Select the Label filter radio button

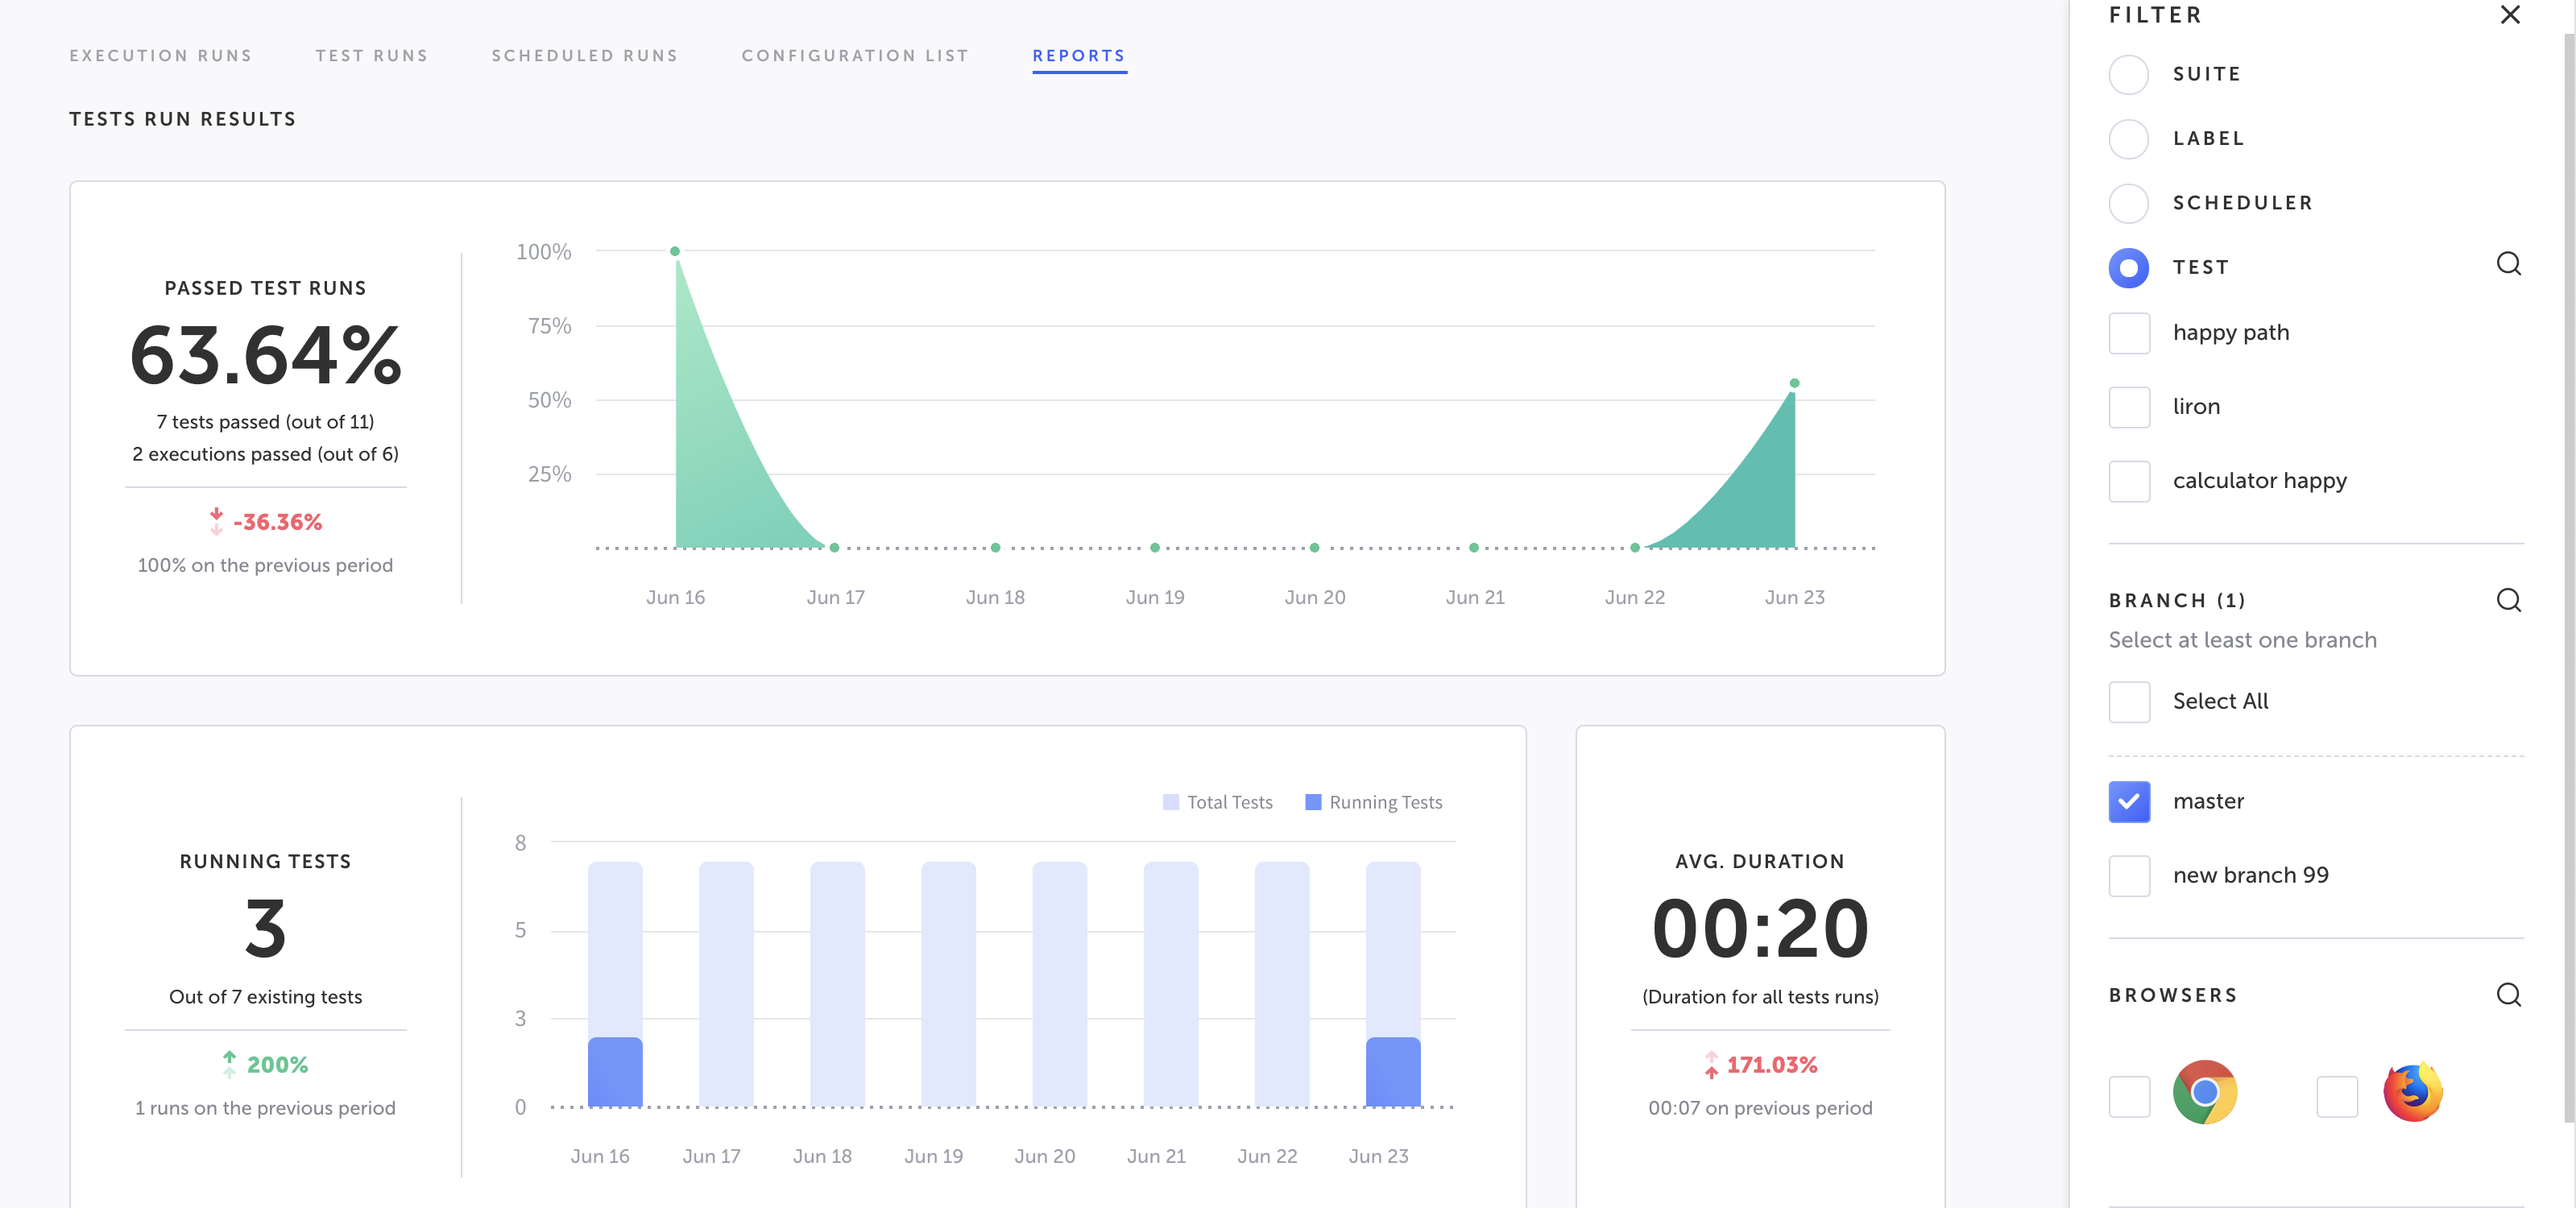coord(2128,139)
